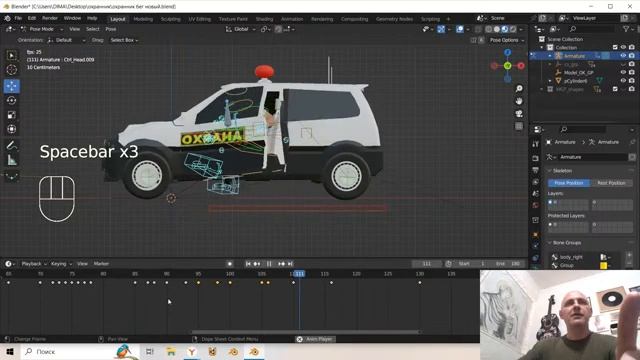Uncheck the Collection exclude checkbox
Viewport: 640px width, 360px height.
[615, 47]
